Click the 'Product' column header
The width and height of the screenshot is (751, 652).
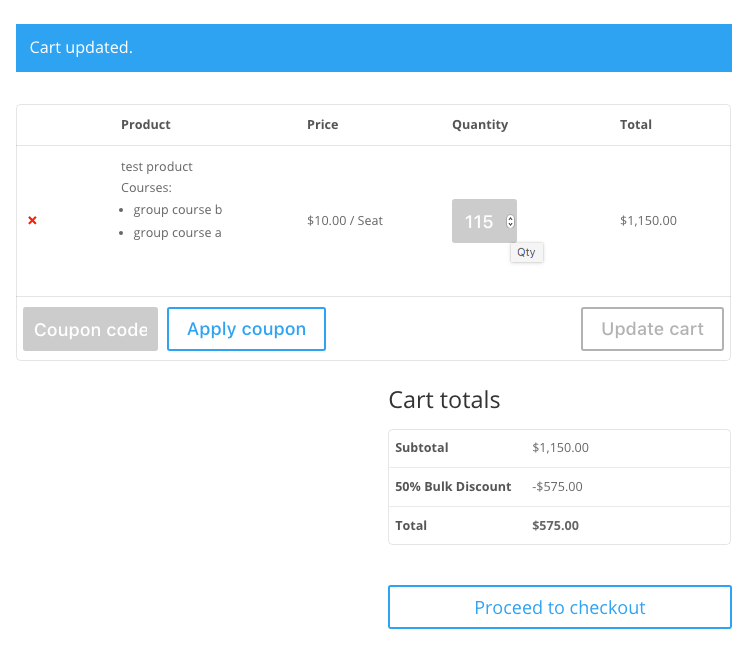point(146,125)
